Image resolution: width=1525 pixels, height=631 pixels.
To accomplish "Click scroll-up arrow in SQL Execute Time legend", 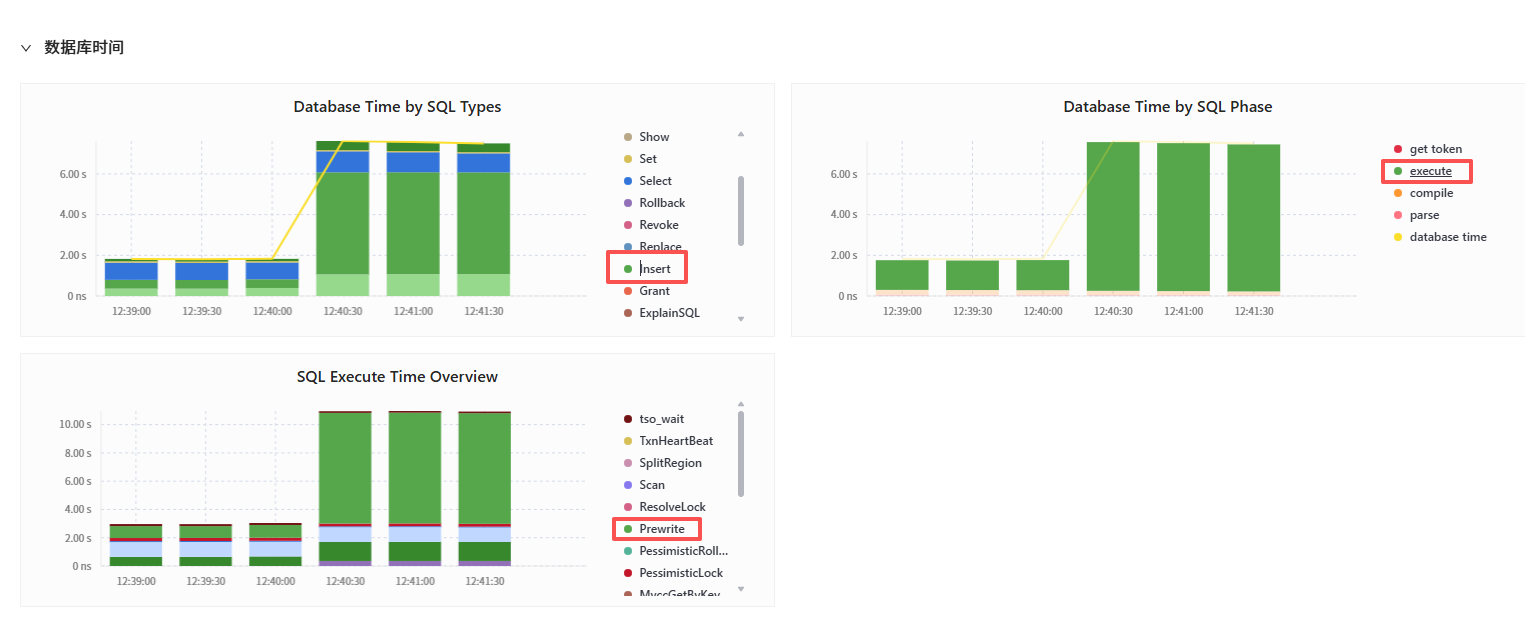I will (x=741, y=404).
